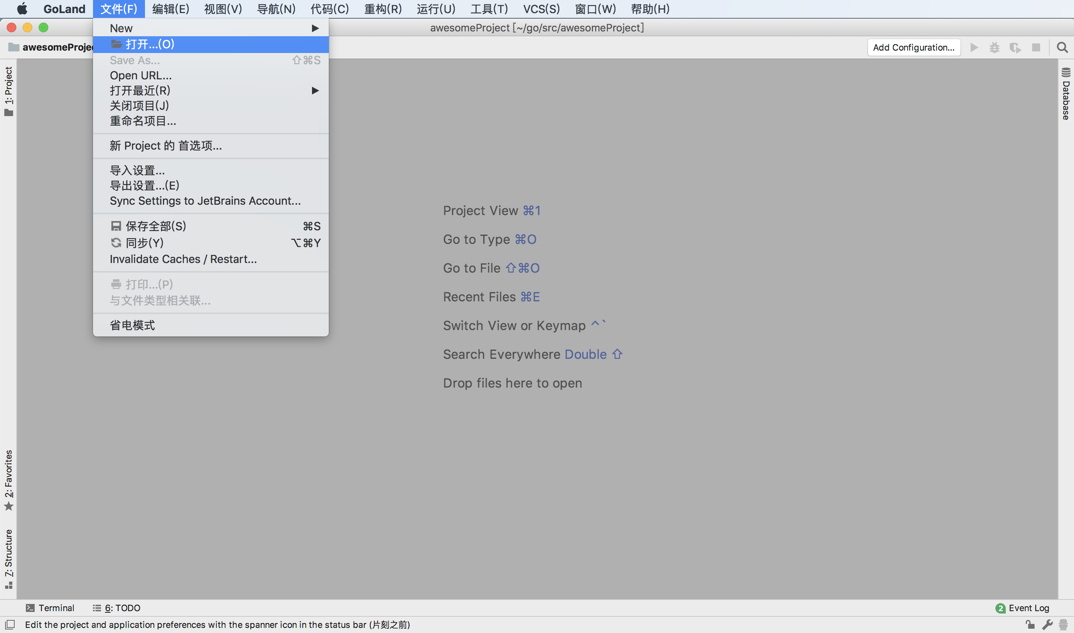Viewport: 1074px width, 633px height.
Task: Toggle tool window buttons icon in status bar
Action: pos(10,625)
